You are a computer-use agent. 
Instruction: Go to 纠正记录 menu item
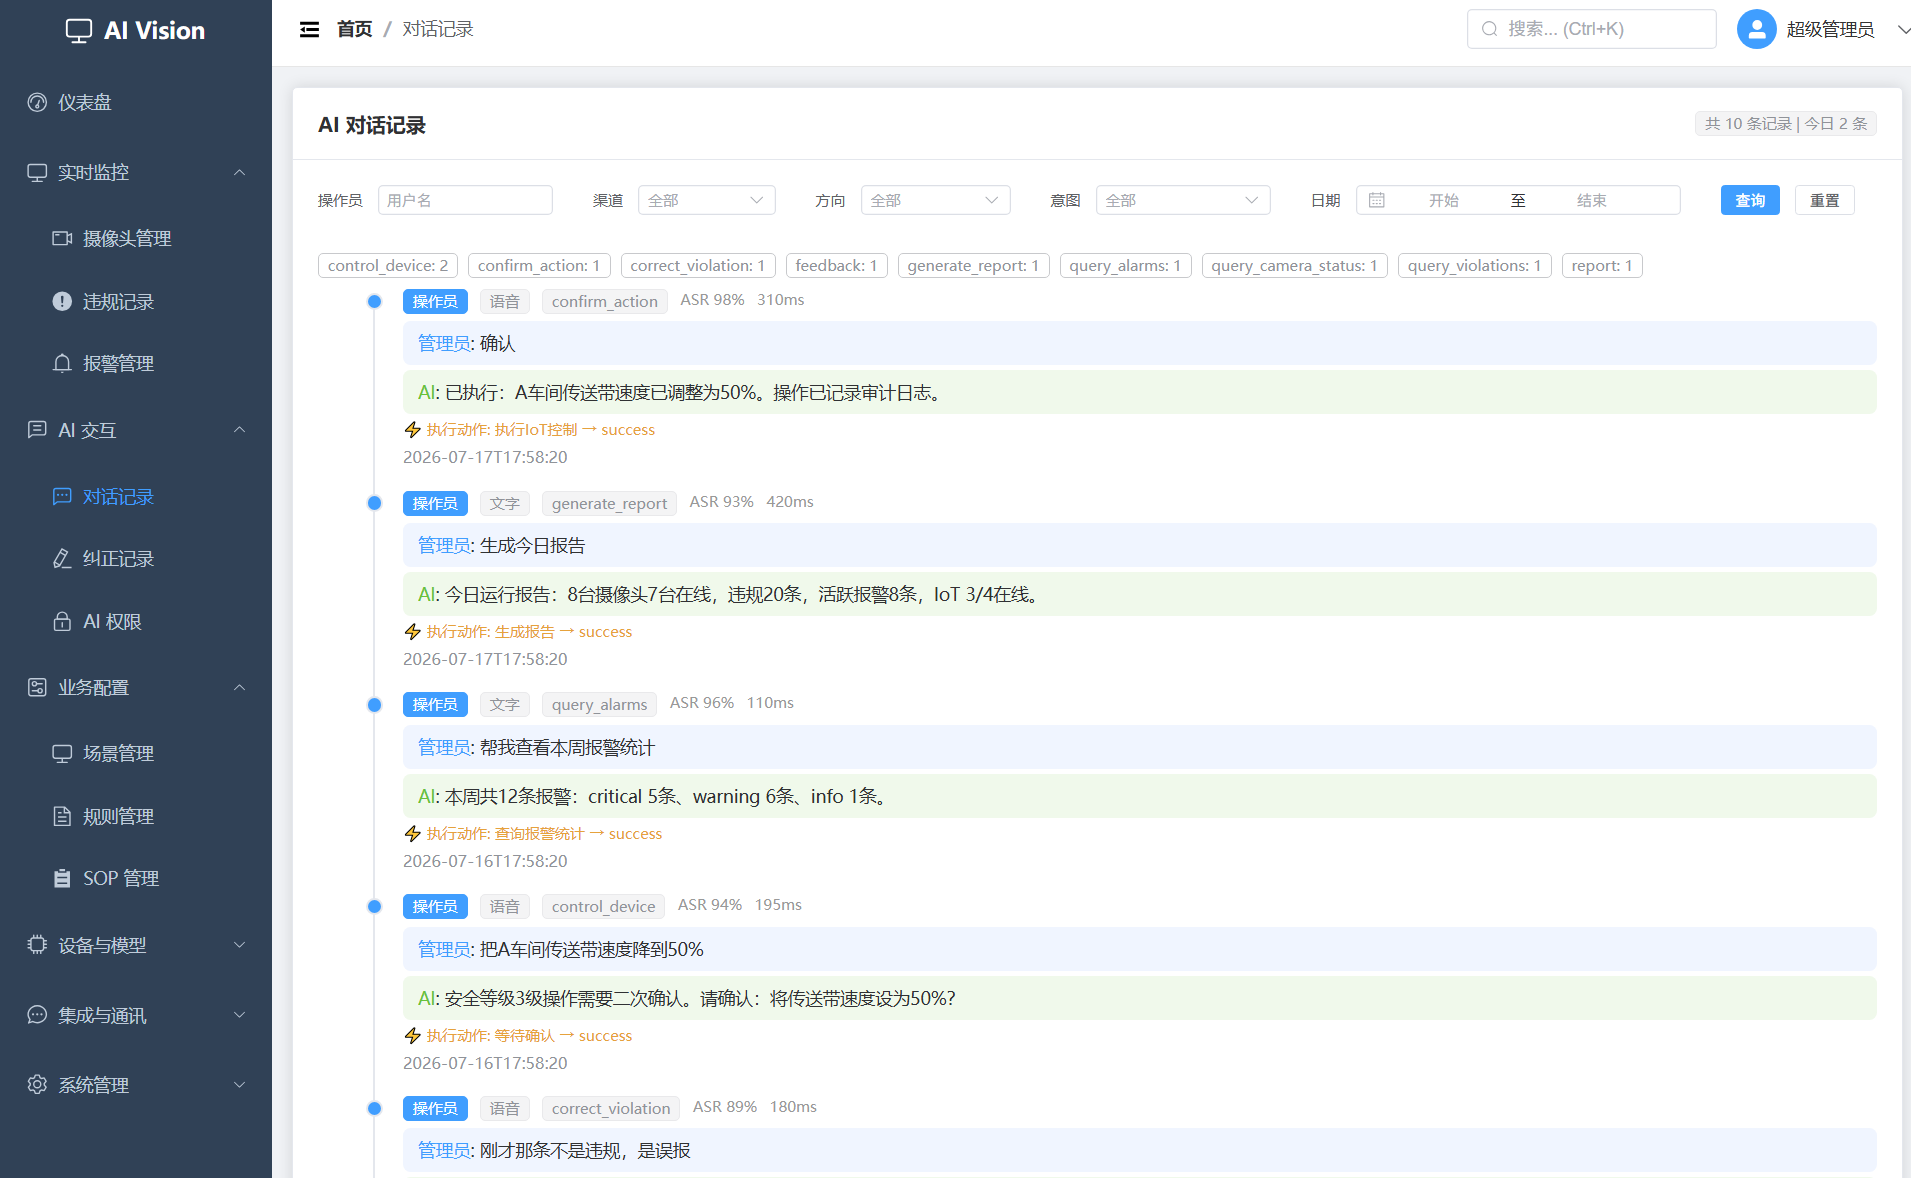click(136, 558)
